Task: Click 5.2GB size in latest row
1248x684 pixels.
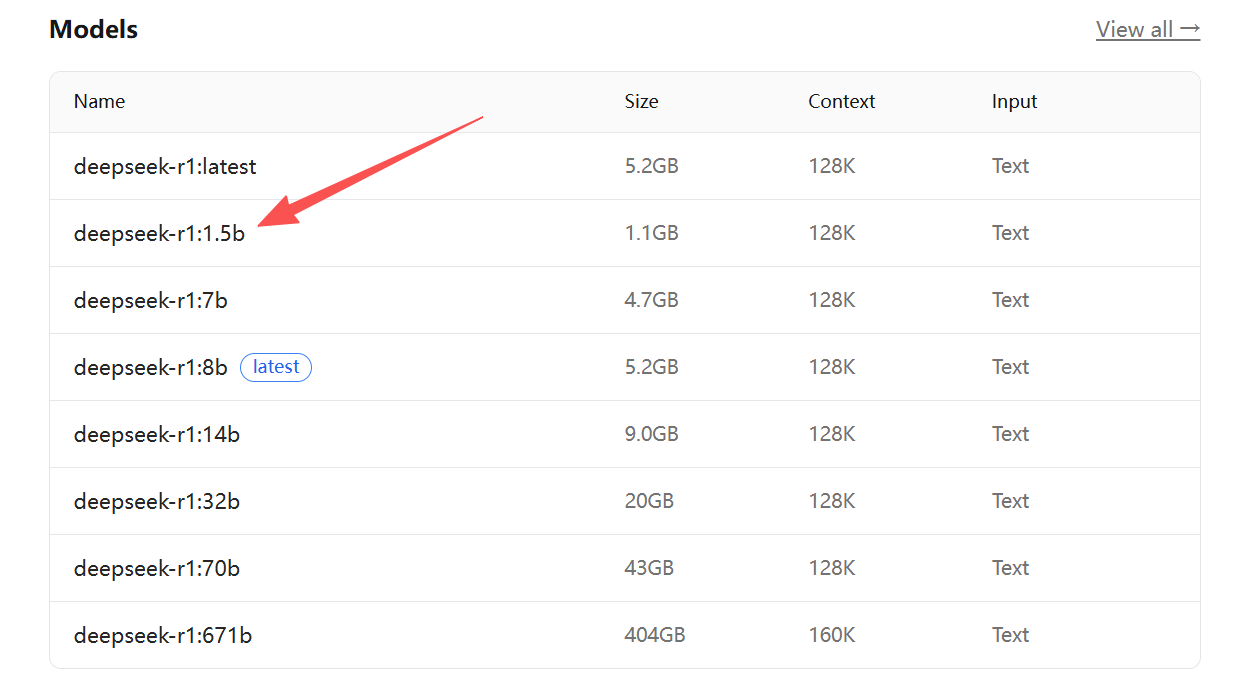Action: click(x=652, y=166)
